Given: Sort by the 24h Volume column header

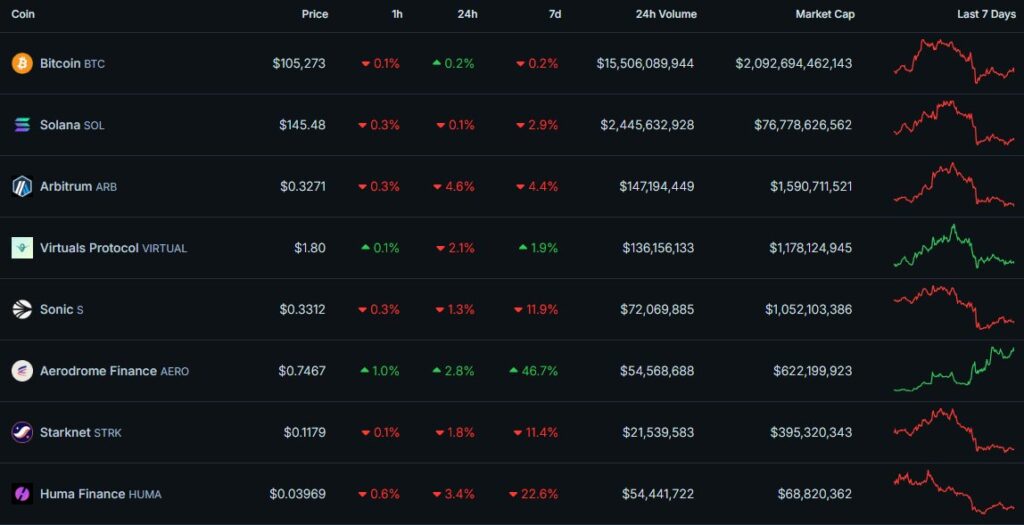Looking at the screenshot, I should (x=666, y=14).
